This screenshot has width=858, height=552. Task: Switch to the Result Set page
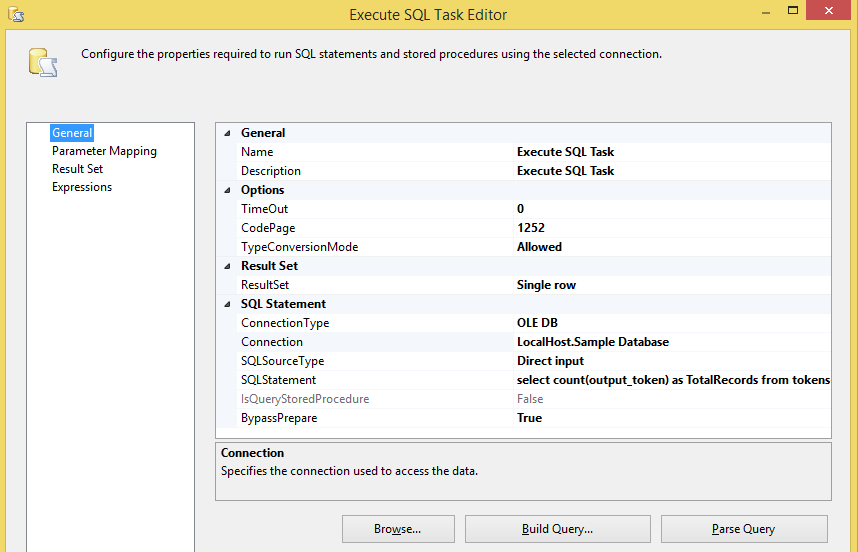pyautogui.click(x=77, y=169)
